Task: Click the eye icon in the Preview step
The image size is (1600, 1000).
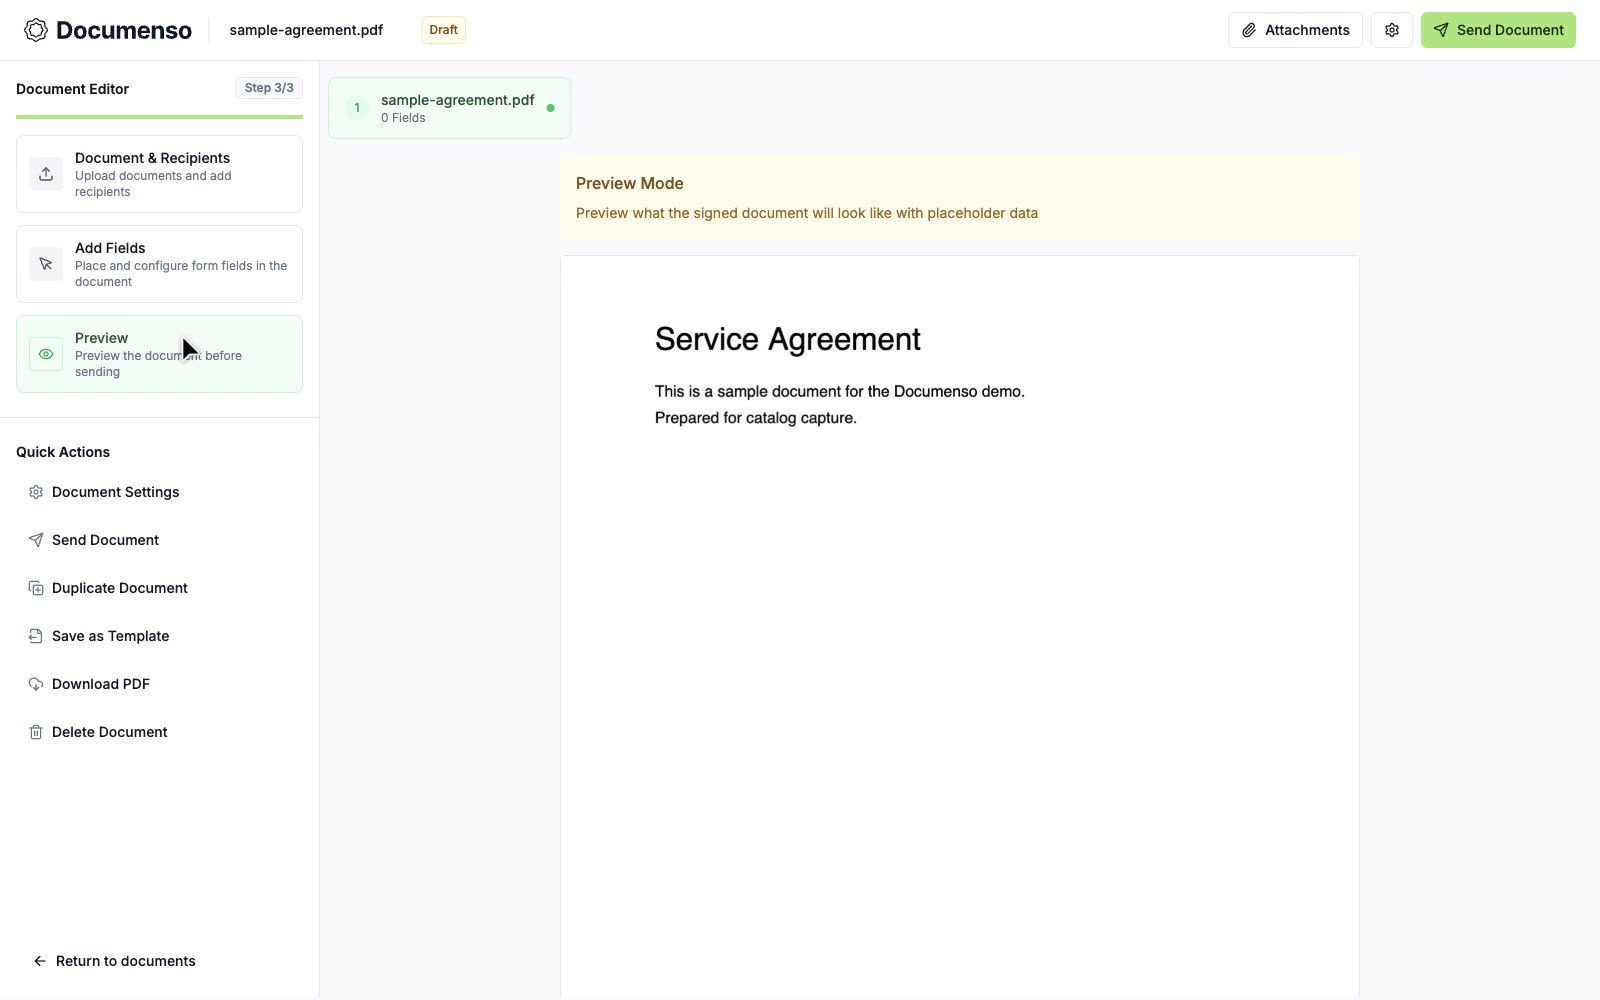Action: tap(46, 354)
